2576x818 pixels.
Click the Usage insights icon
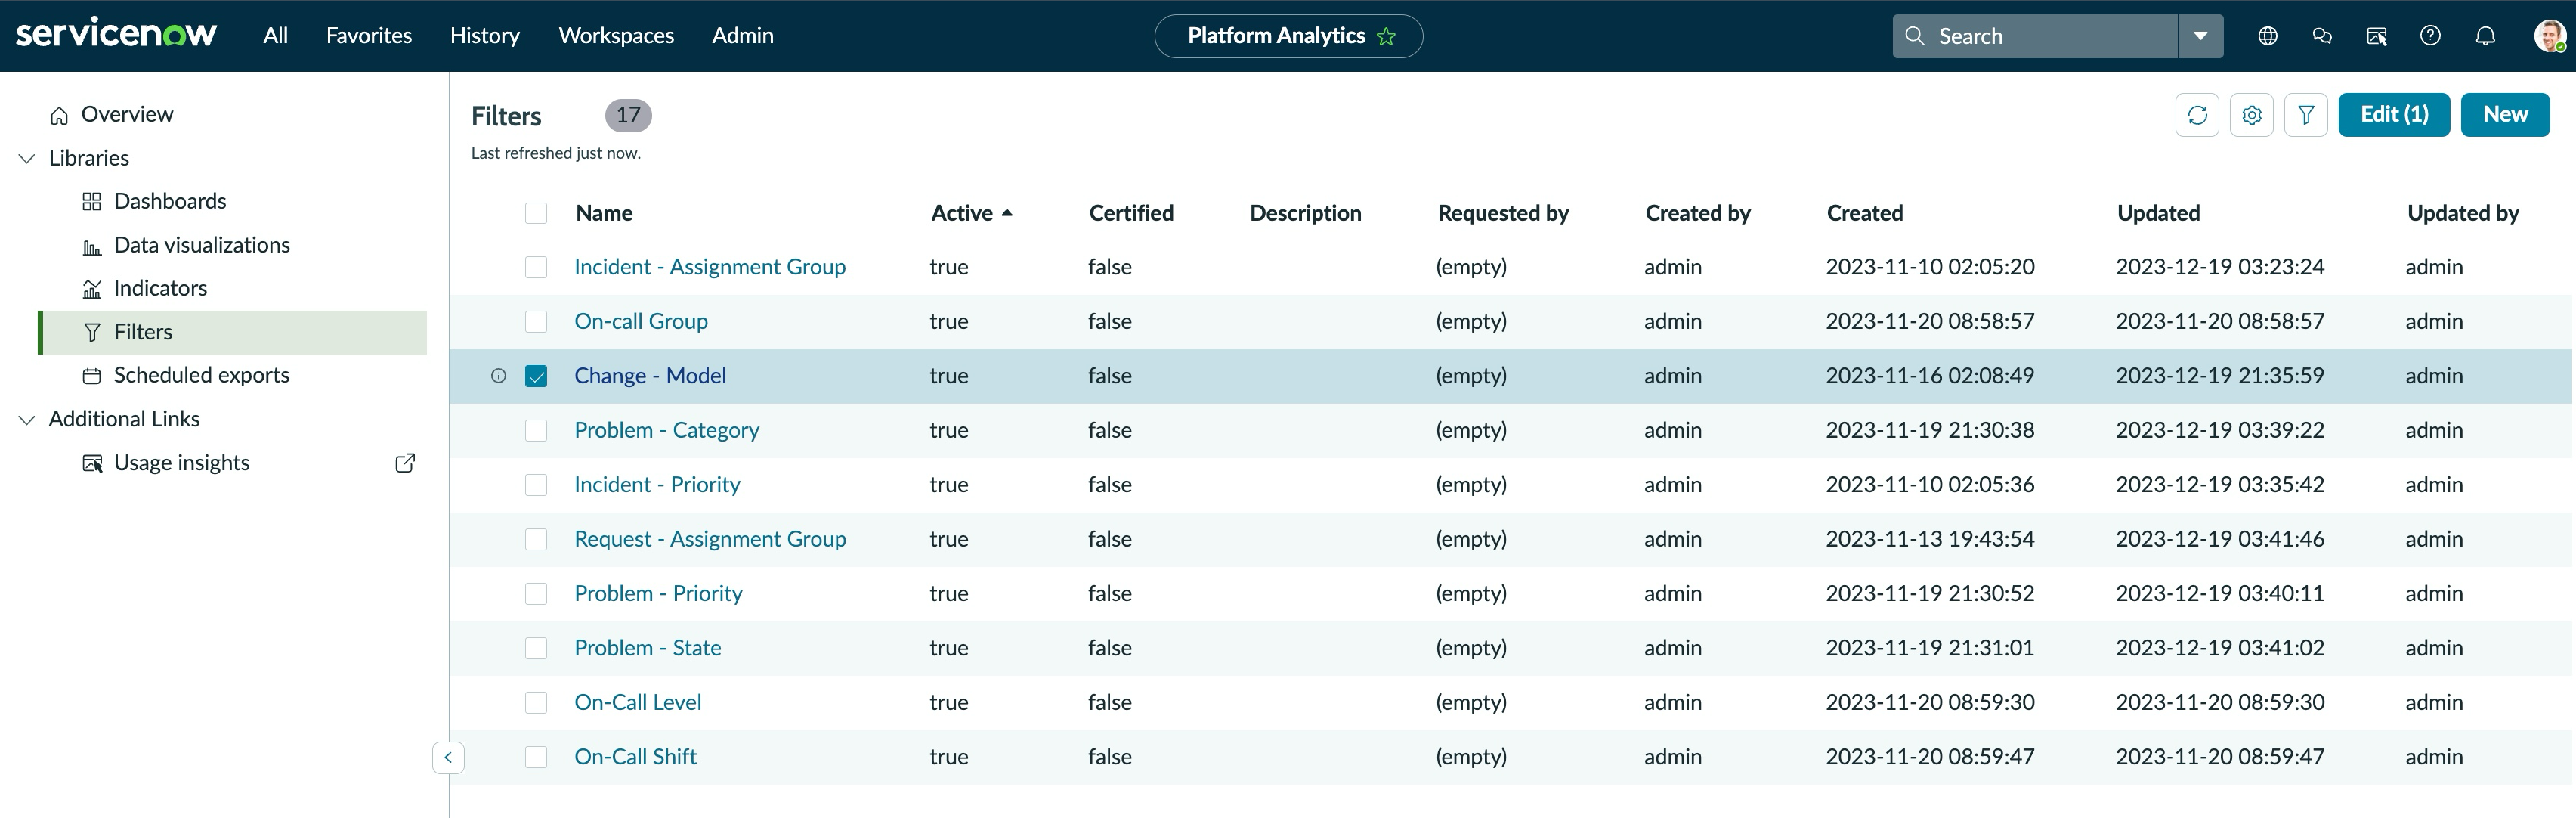coord(92,463)
